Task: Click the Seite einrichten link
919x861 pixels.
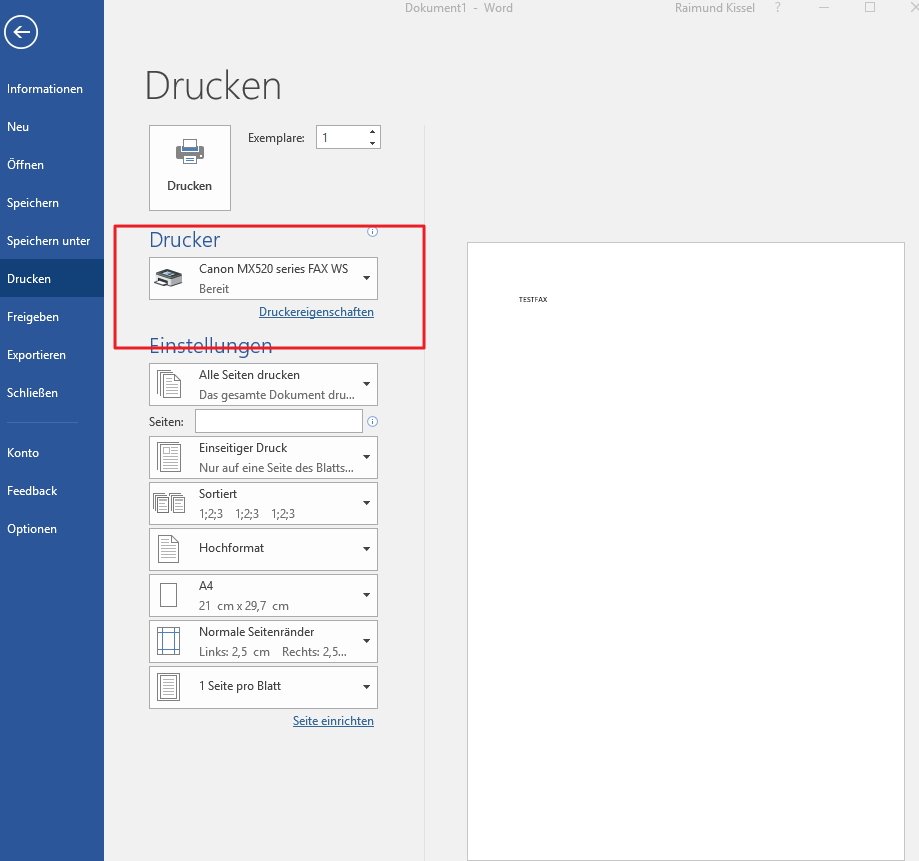Action: click(333, 721)
